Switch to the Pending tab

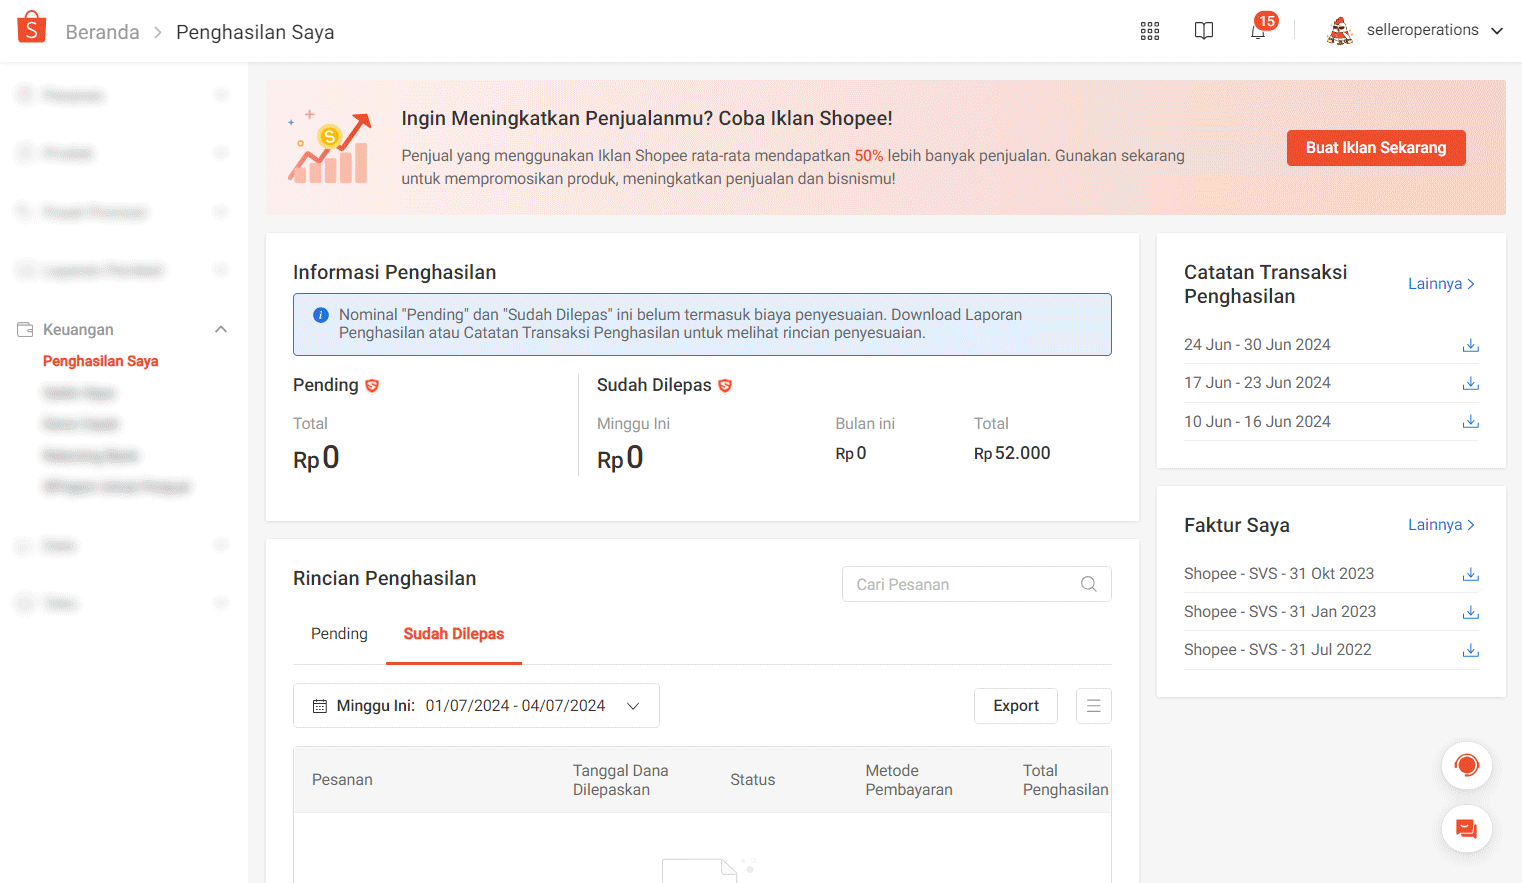pyautogui.click(x=339, y=634)
